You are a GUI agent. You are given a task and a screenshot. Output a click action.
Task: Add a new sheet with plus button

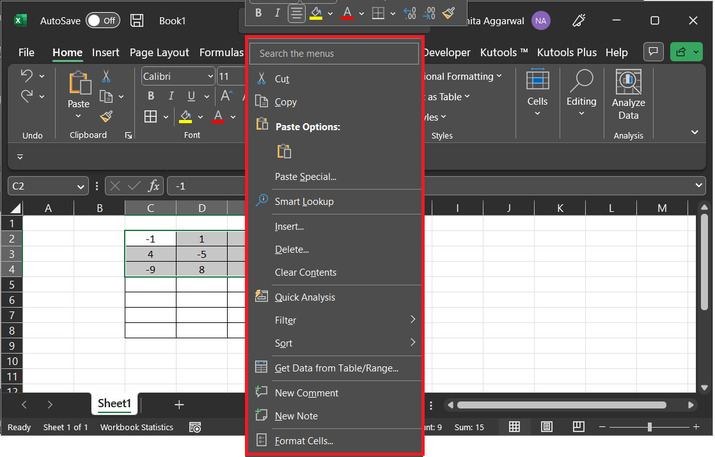179,405
